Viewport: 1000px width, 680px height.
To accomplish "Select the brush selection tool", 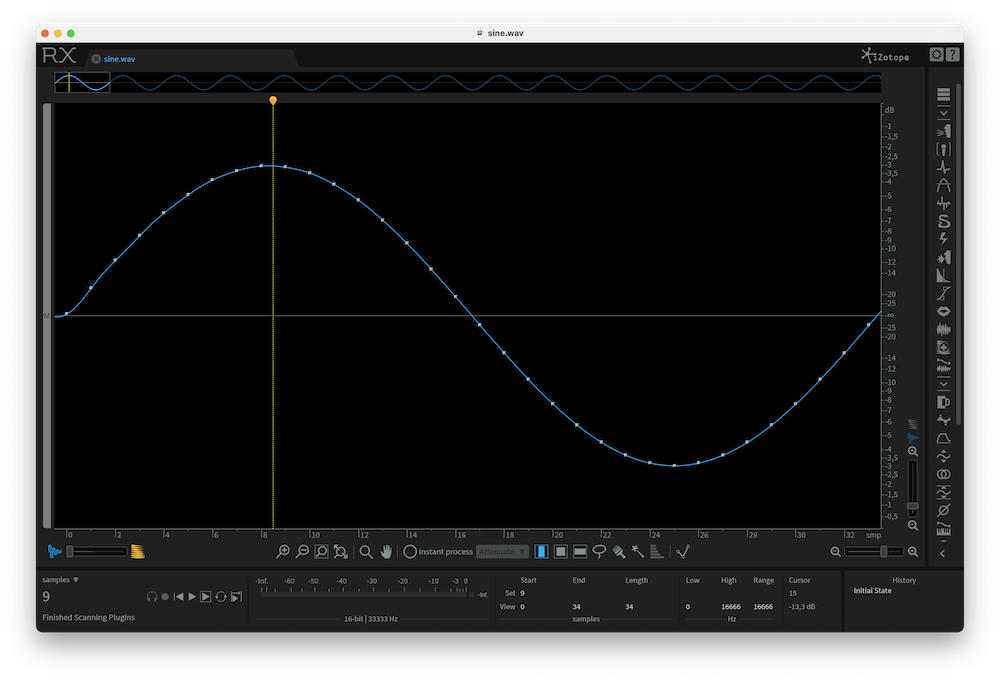I will pos(619,552).
